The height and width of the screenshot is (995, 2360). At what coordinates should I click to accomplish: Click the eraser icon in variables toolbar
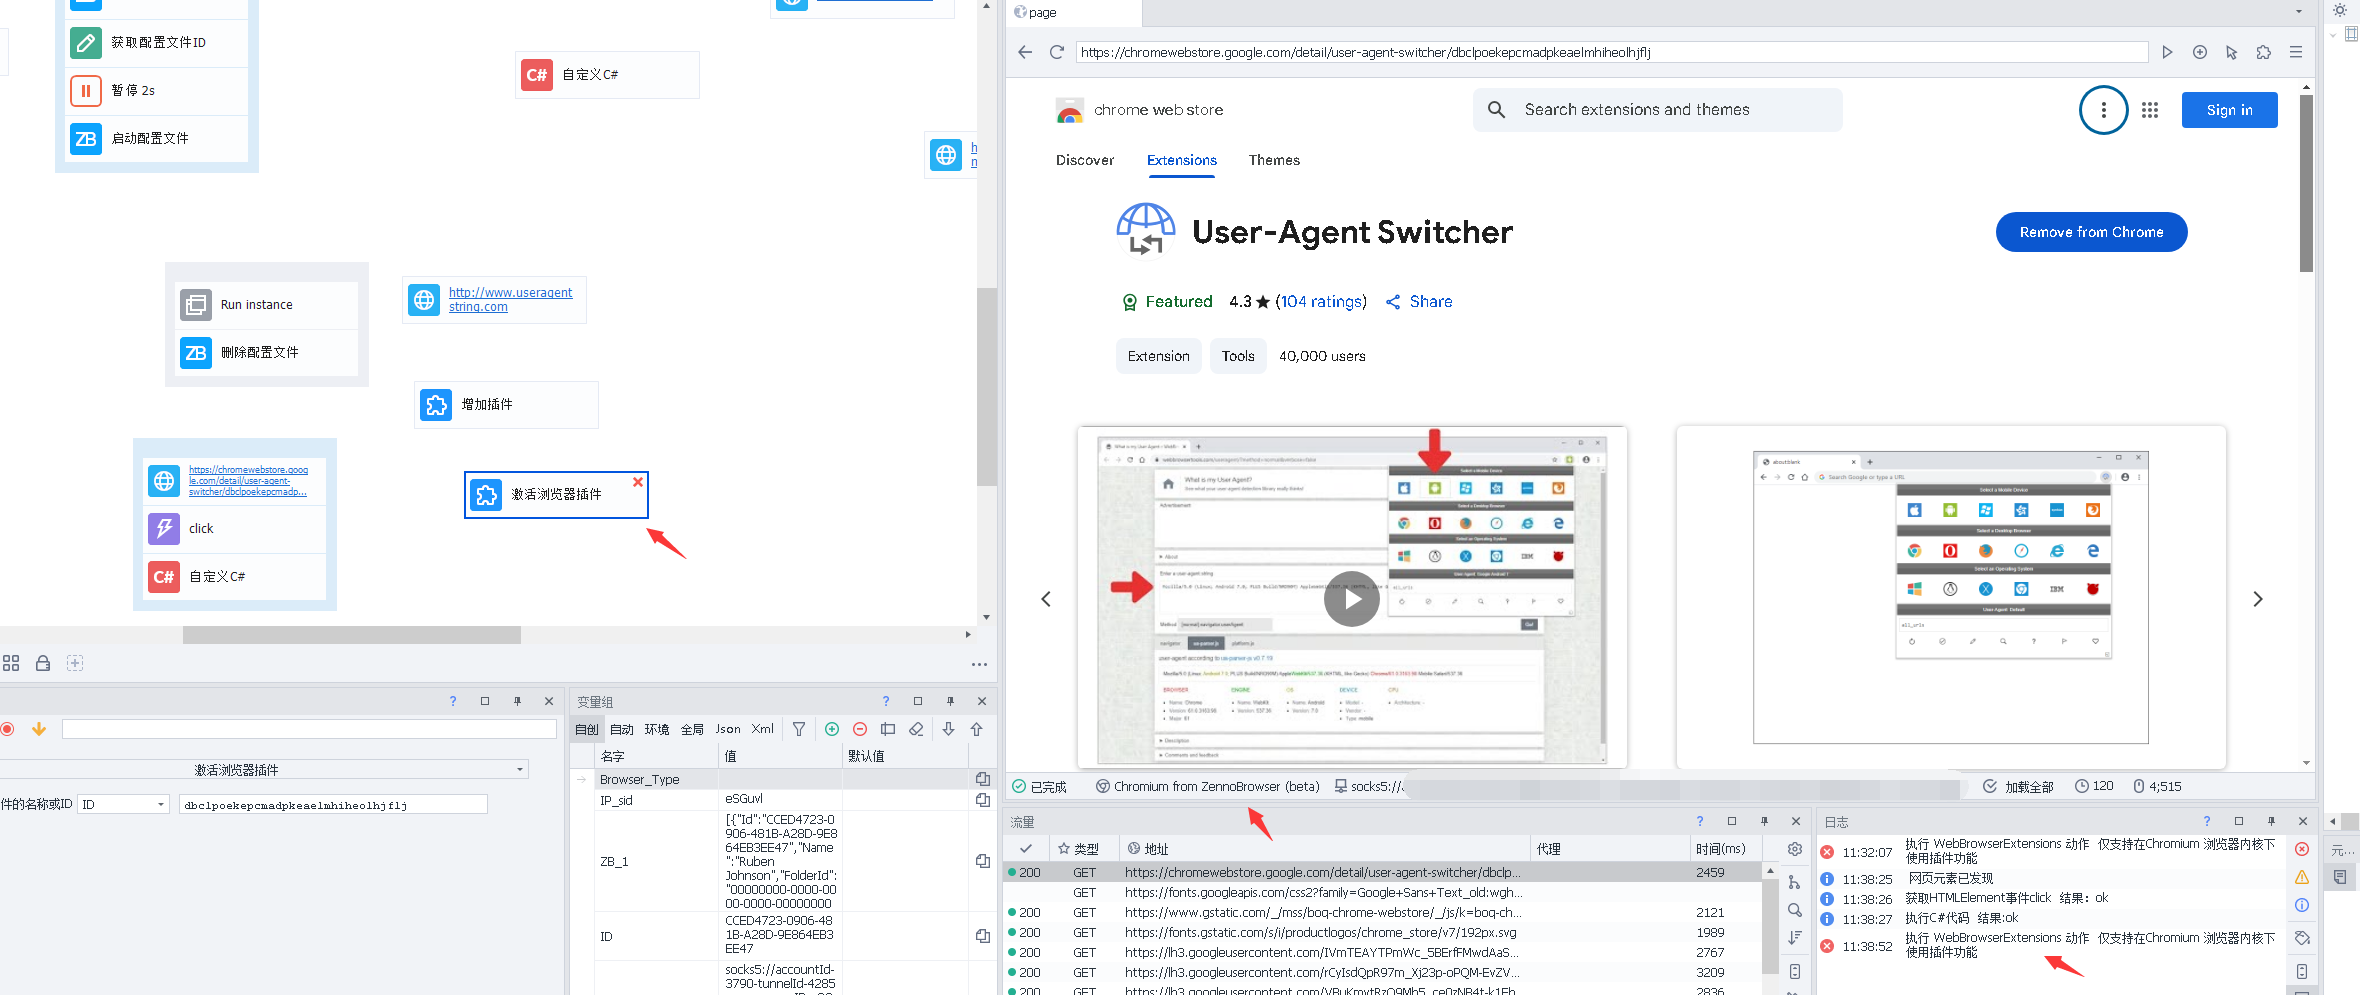coord(916,729)
